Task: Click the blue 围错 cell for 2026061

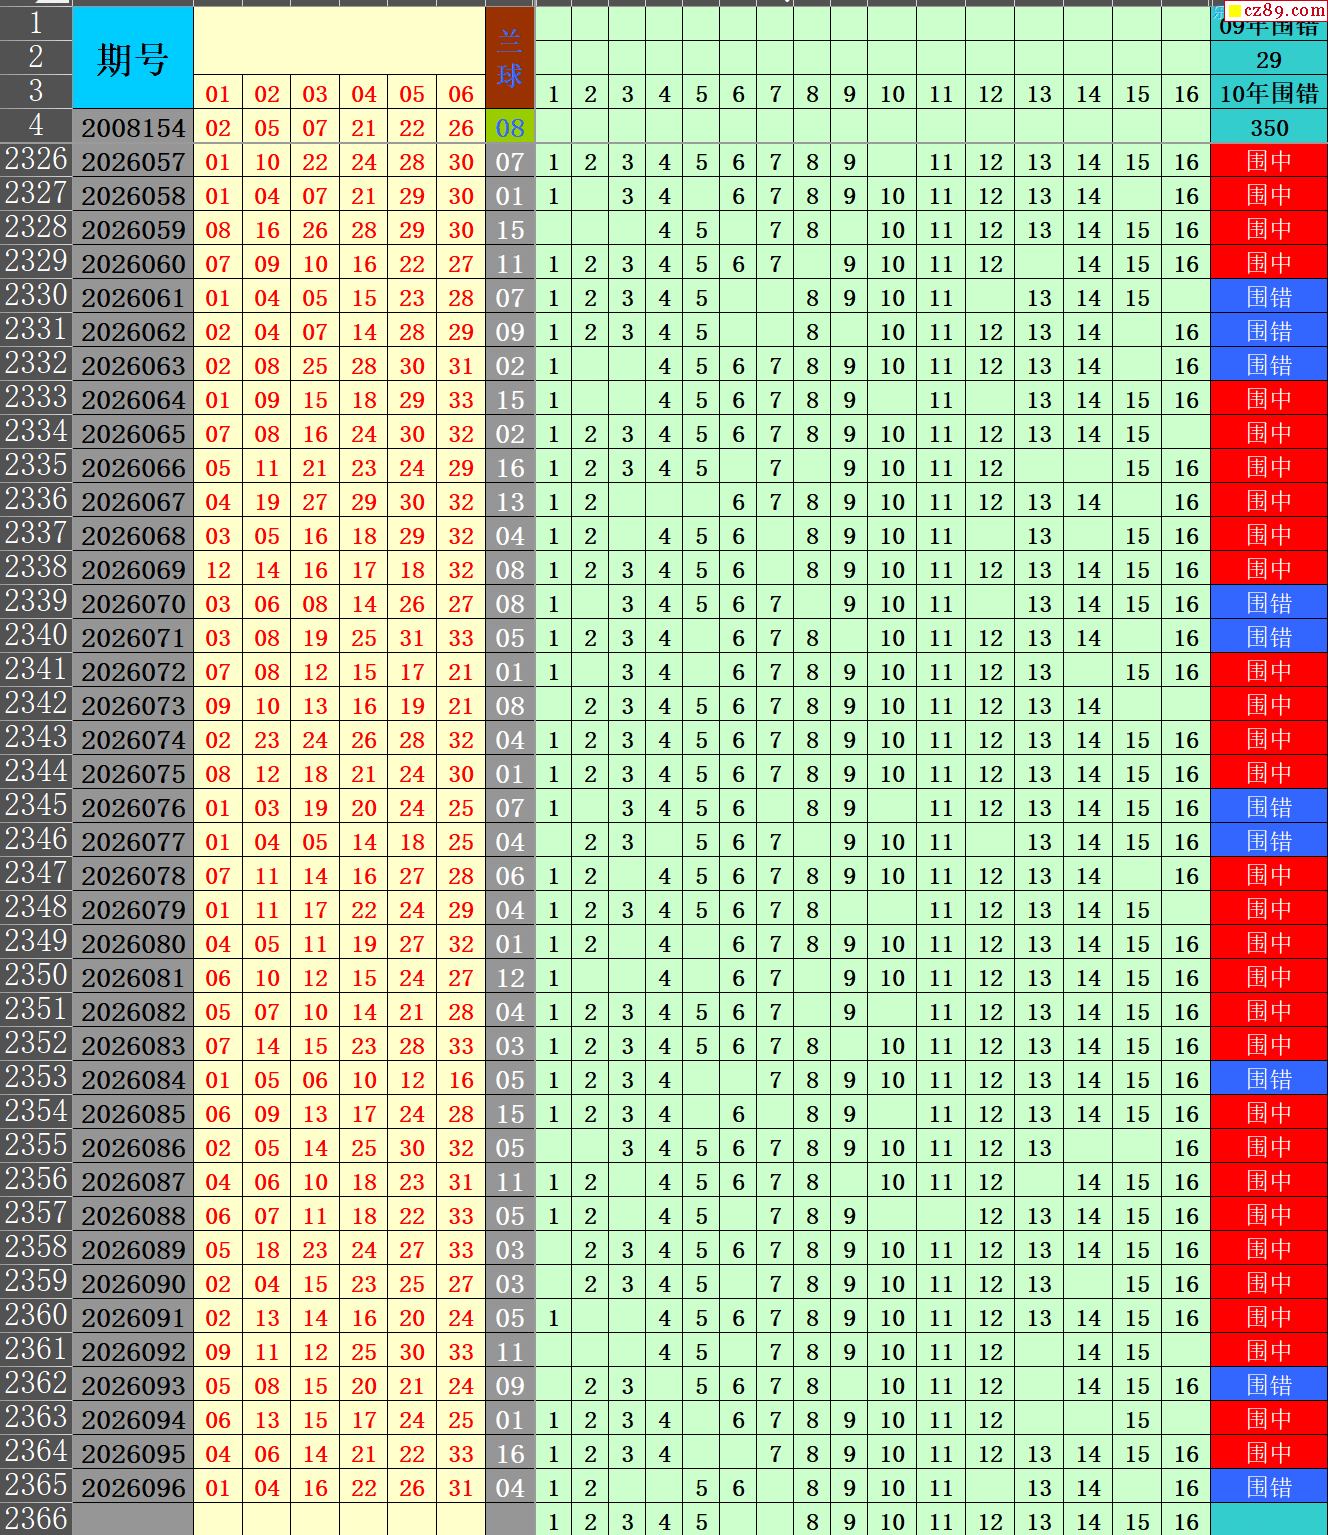Action: 1269,297
